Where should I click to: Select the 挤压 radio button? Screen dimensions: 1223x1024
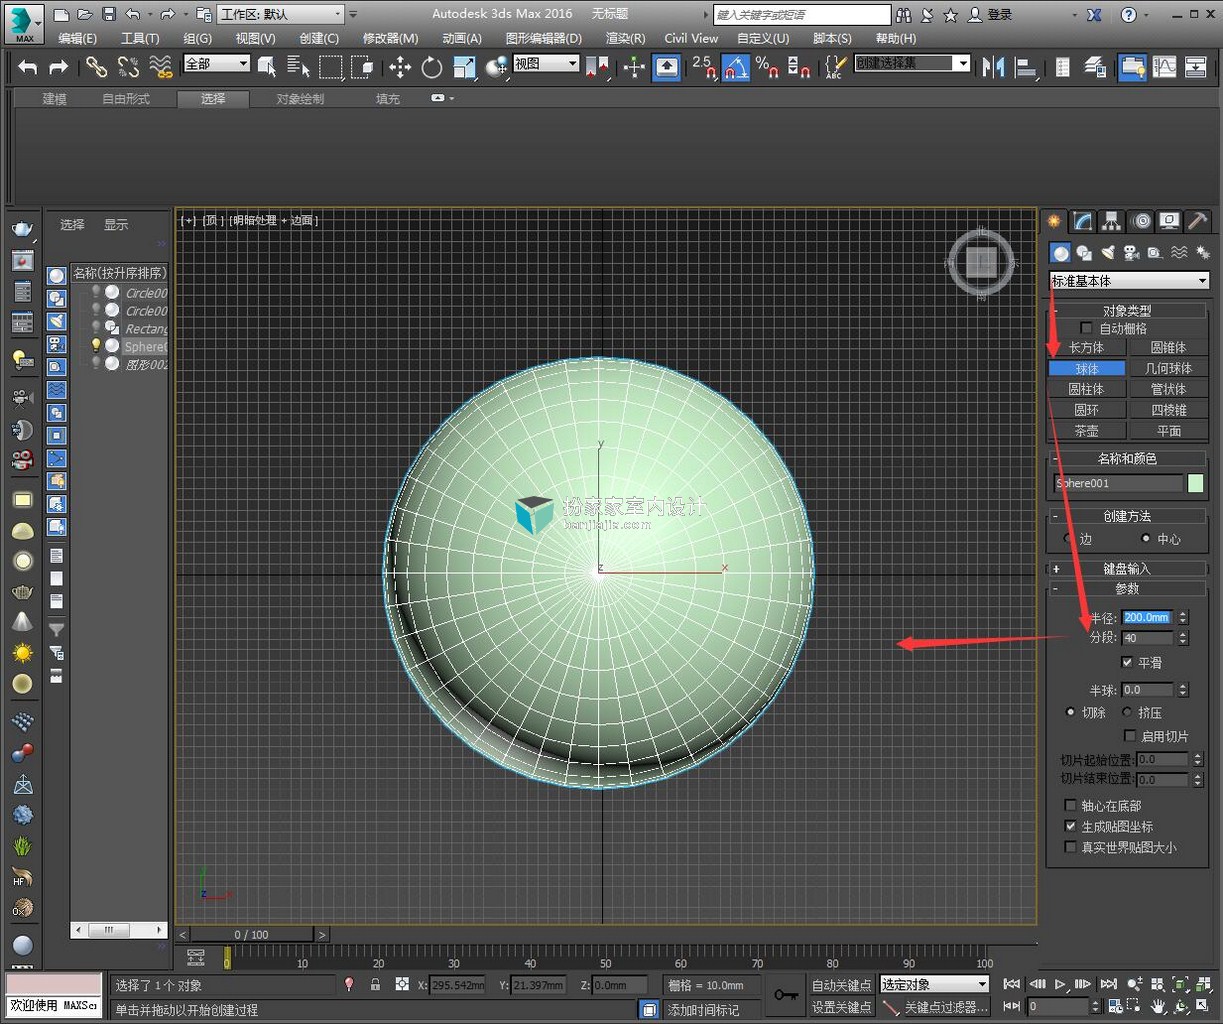pyautogui.click(x=1127, y=712)
